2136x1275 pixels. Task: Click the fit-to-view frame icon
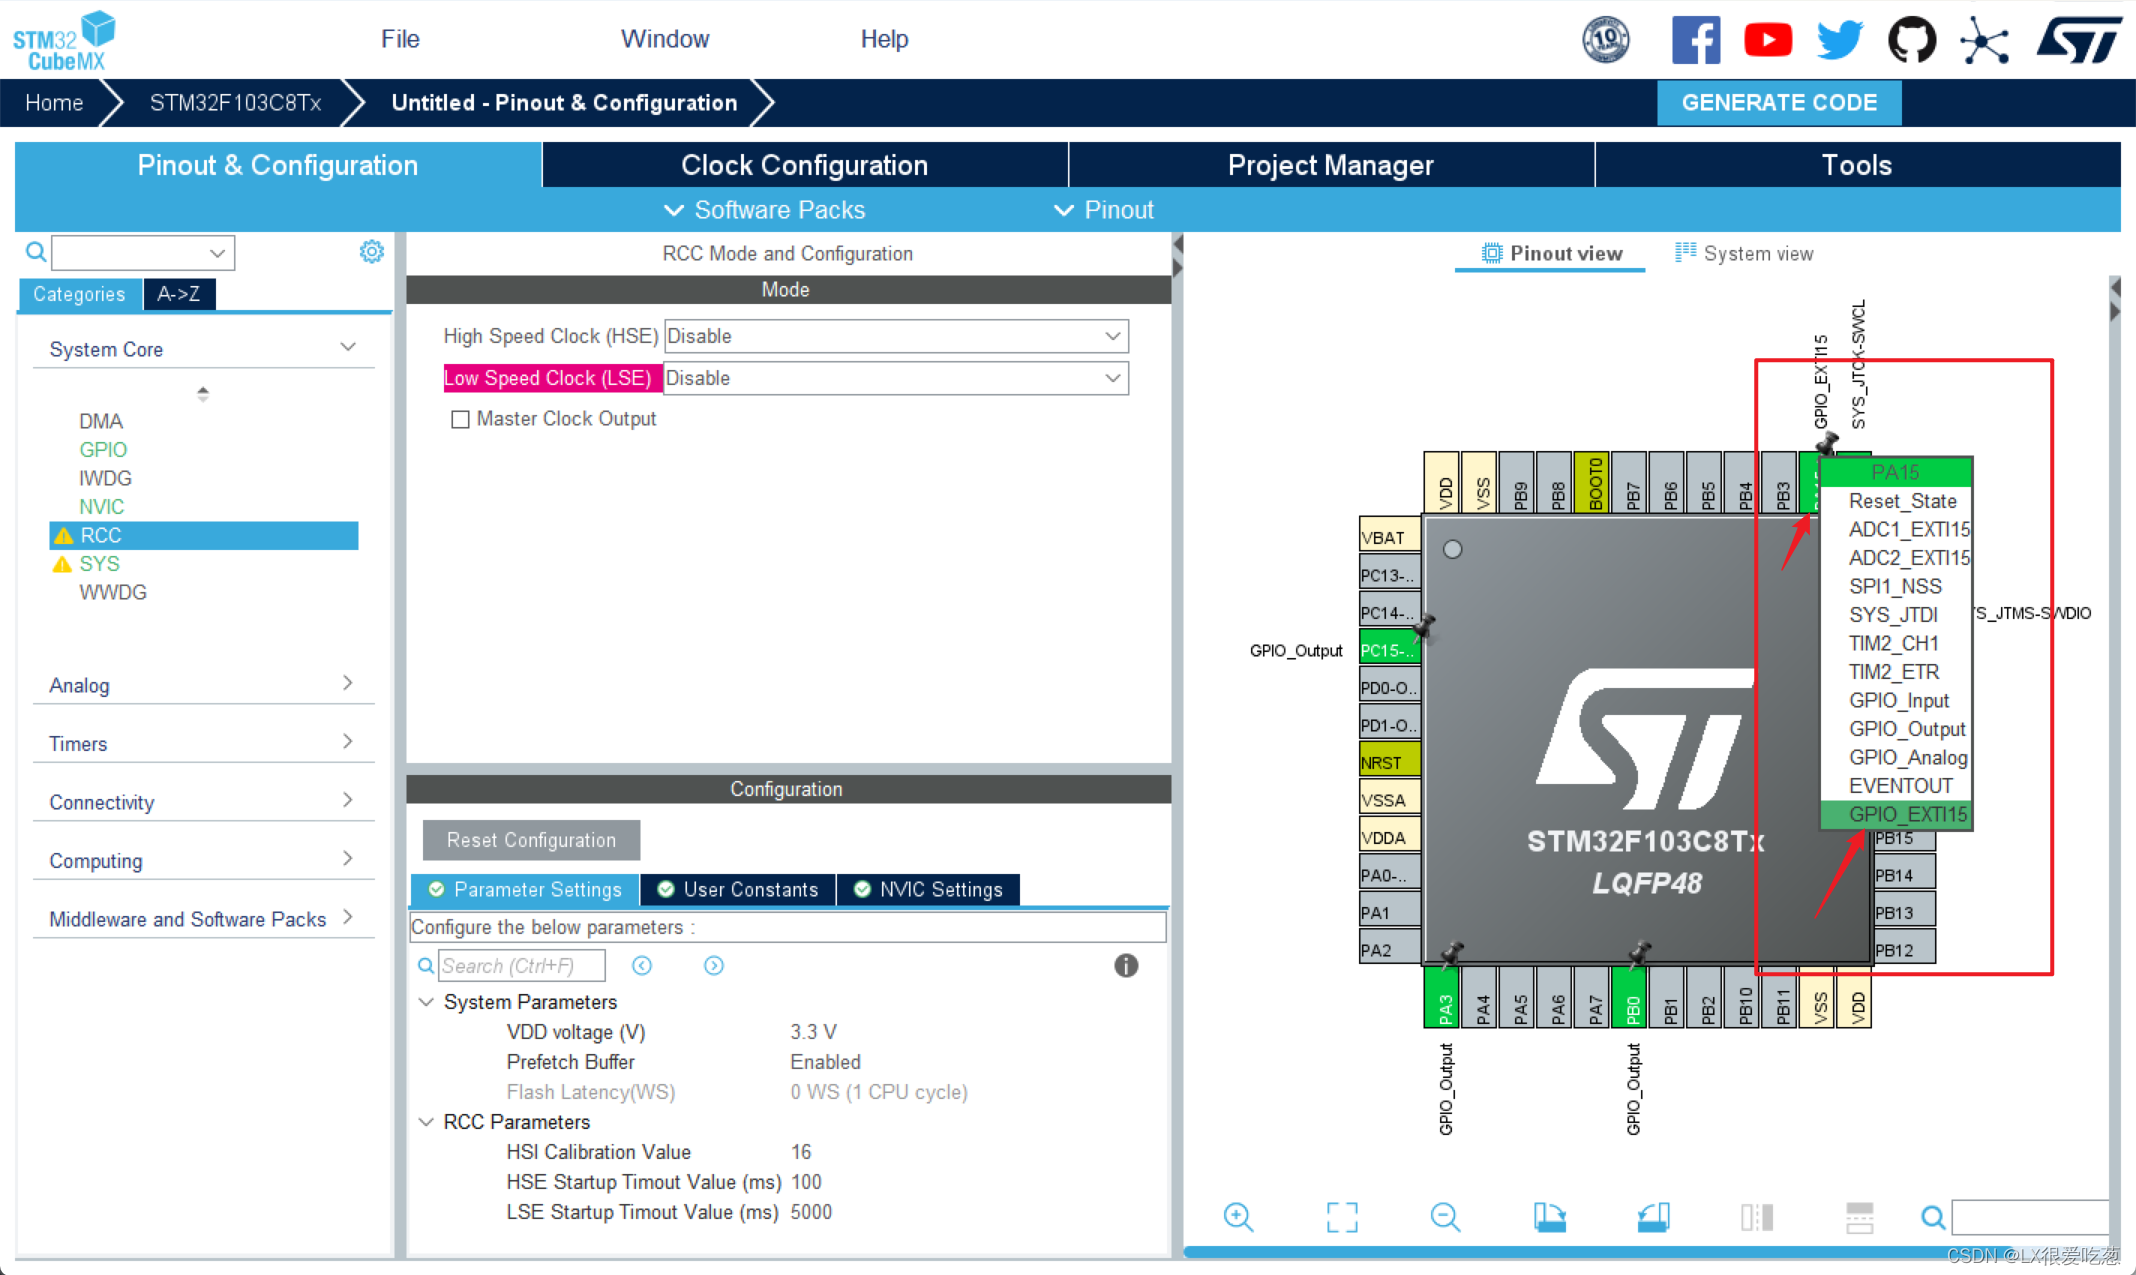click(x=1342, y=1217)
